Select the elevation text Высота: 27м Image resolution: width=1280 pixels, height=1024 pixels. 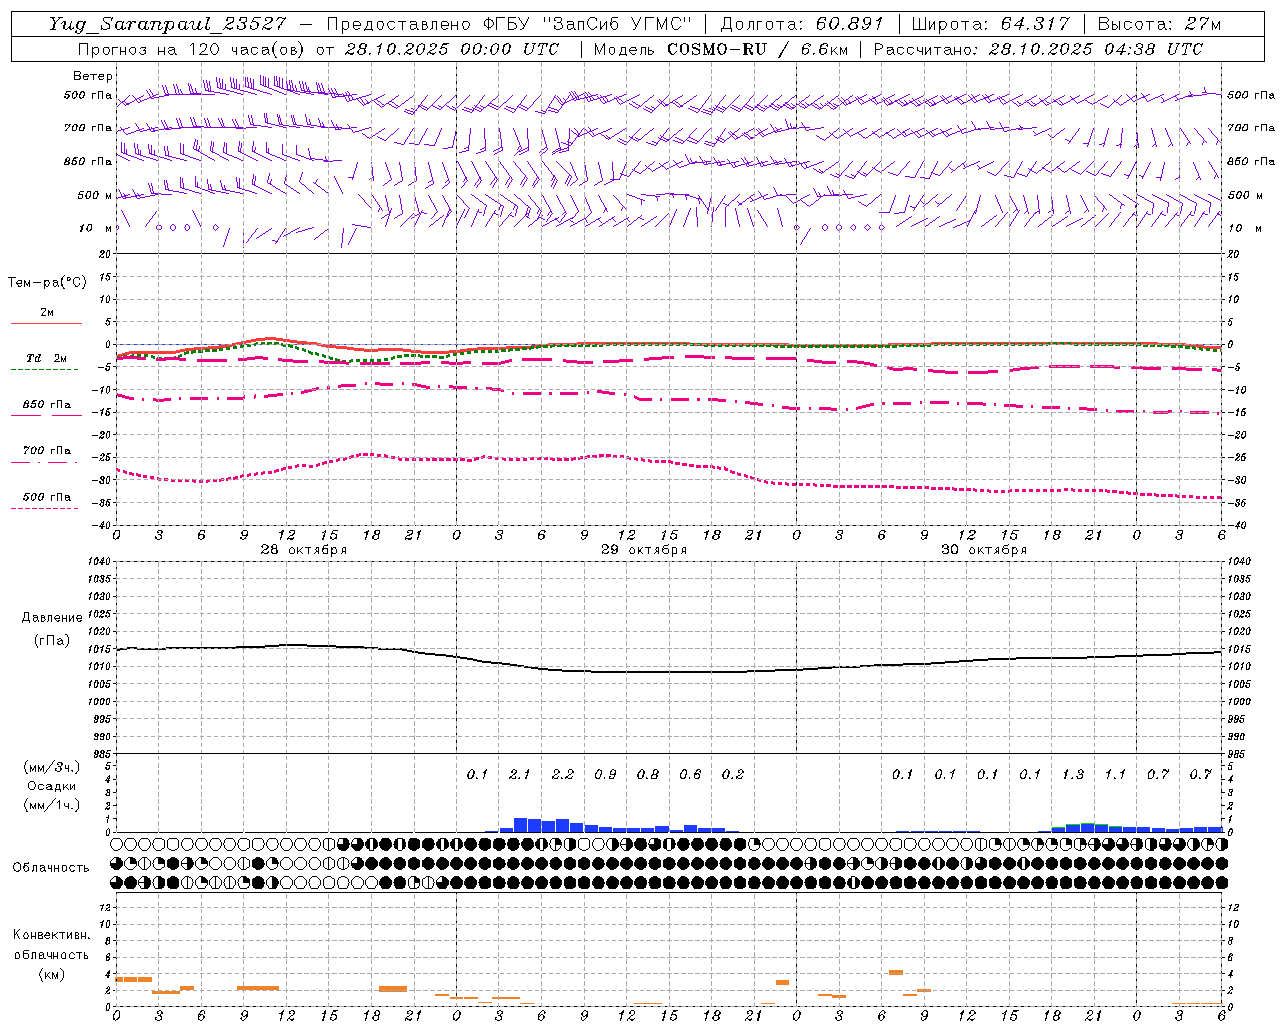pos(1159,24)
